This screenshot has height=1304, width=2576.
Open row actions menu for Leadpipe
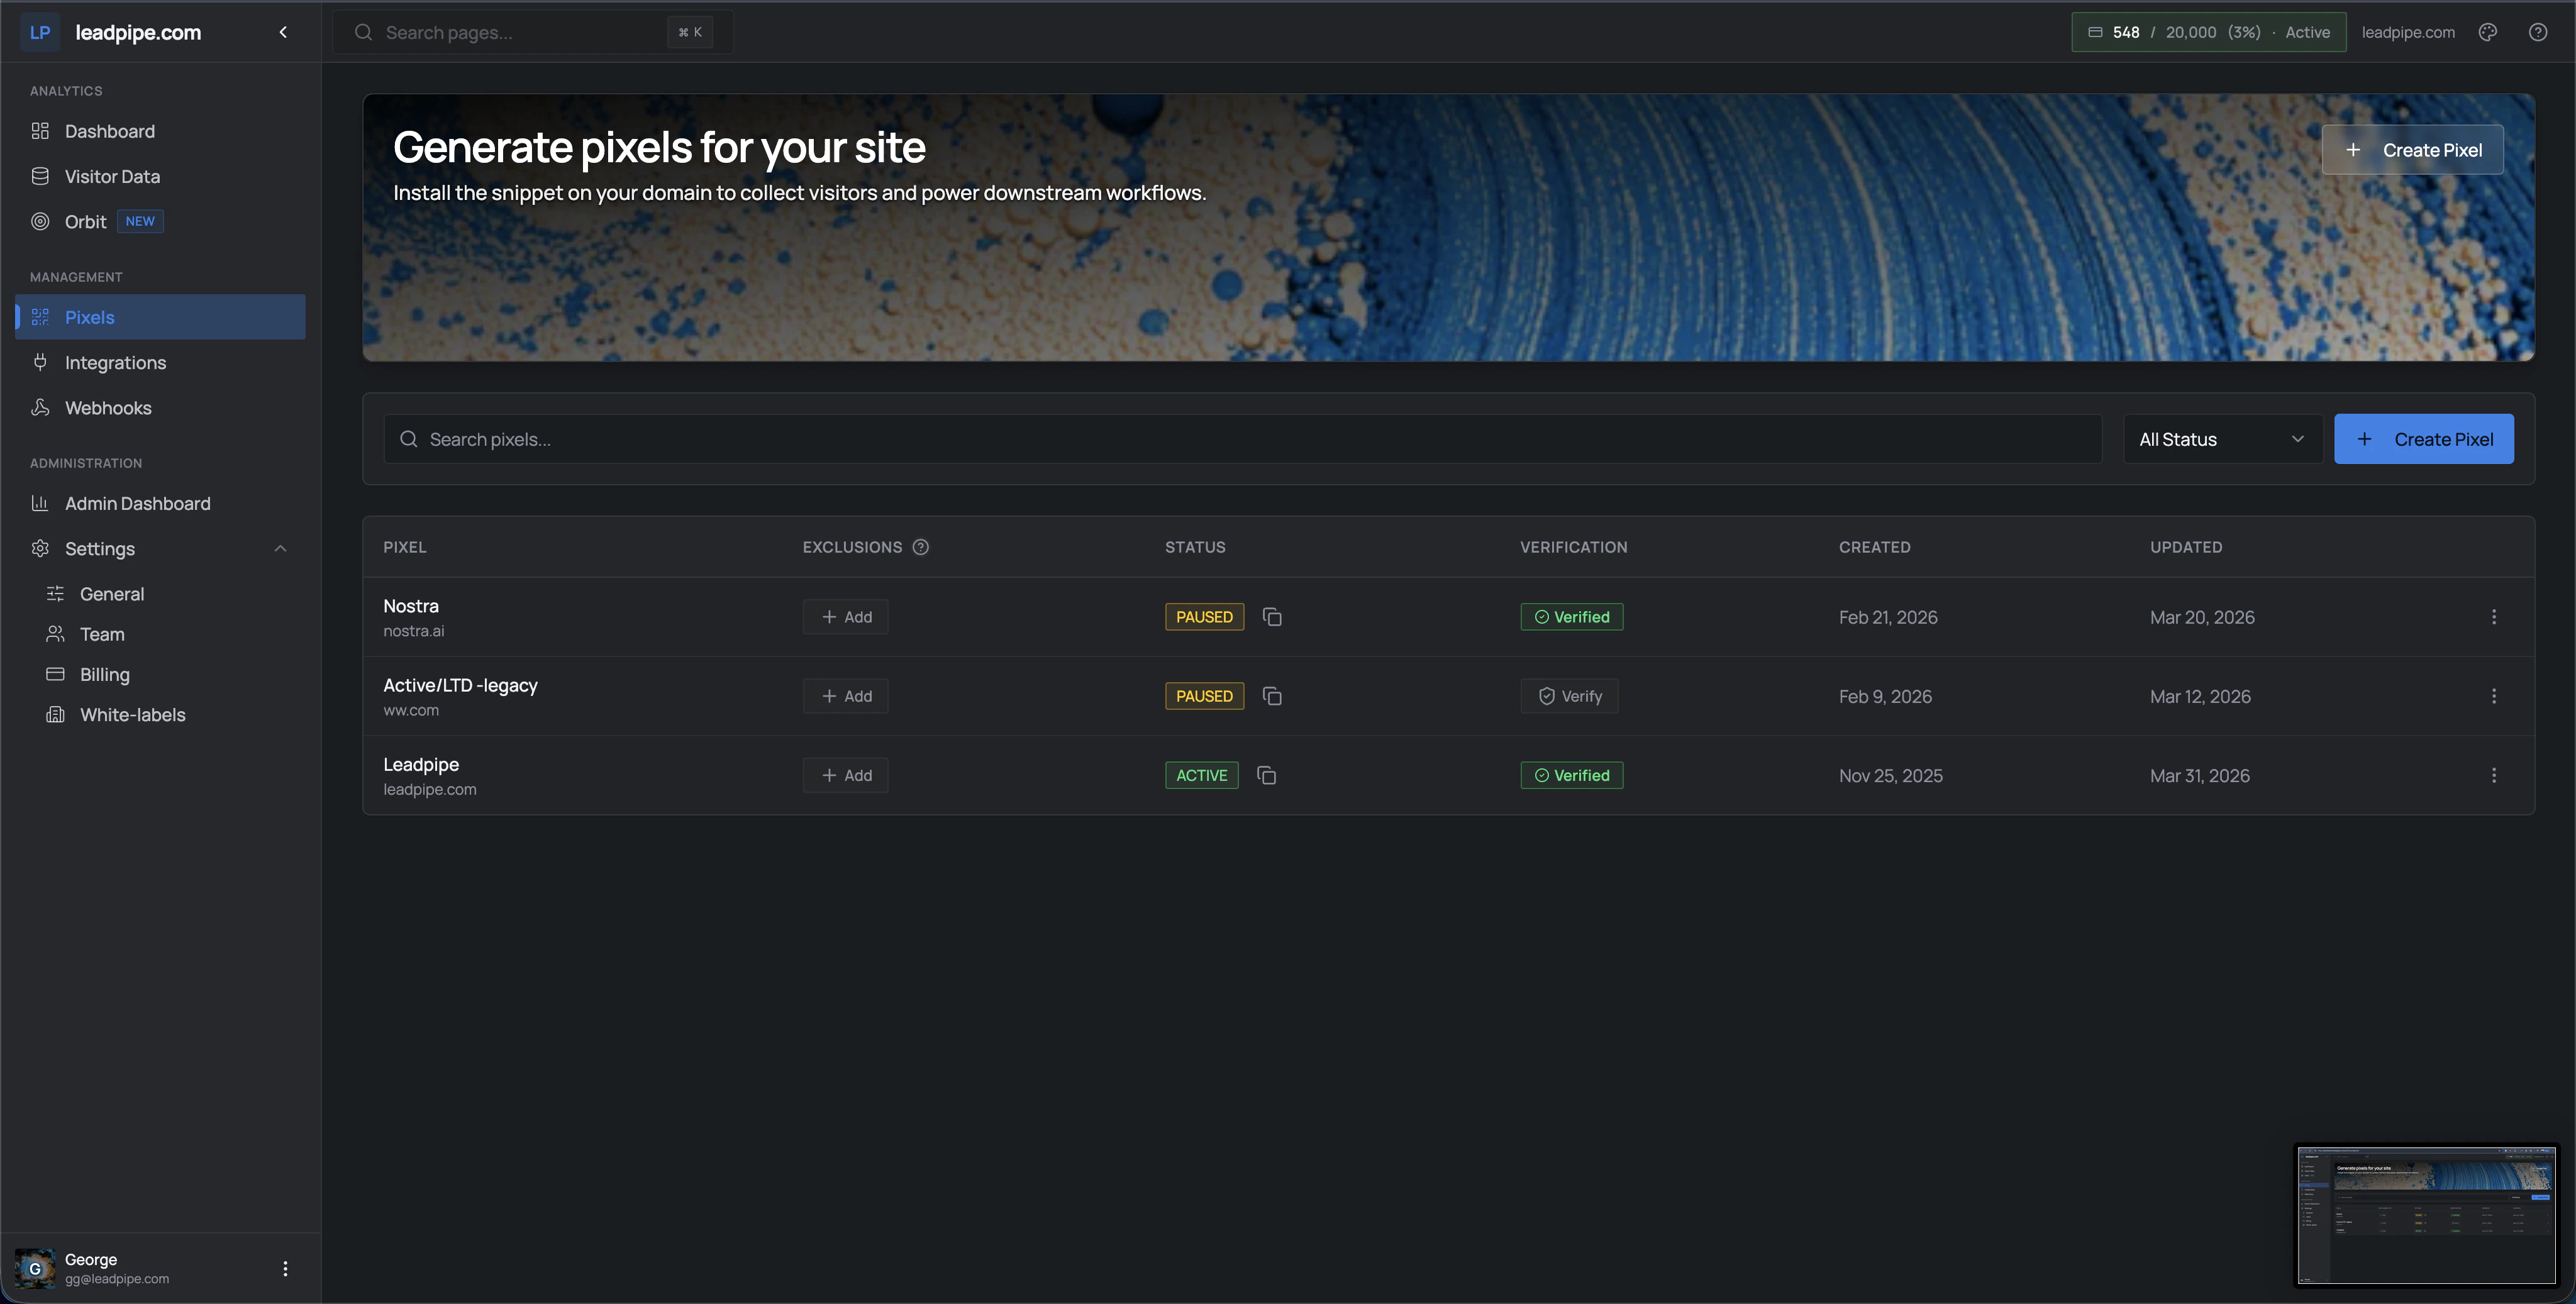[x=2494, y=775]
